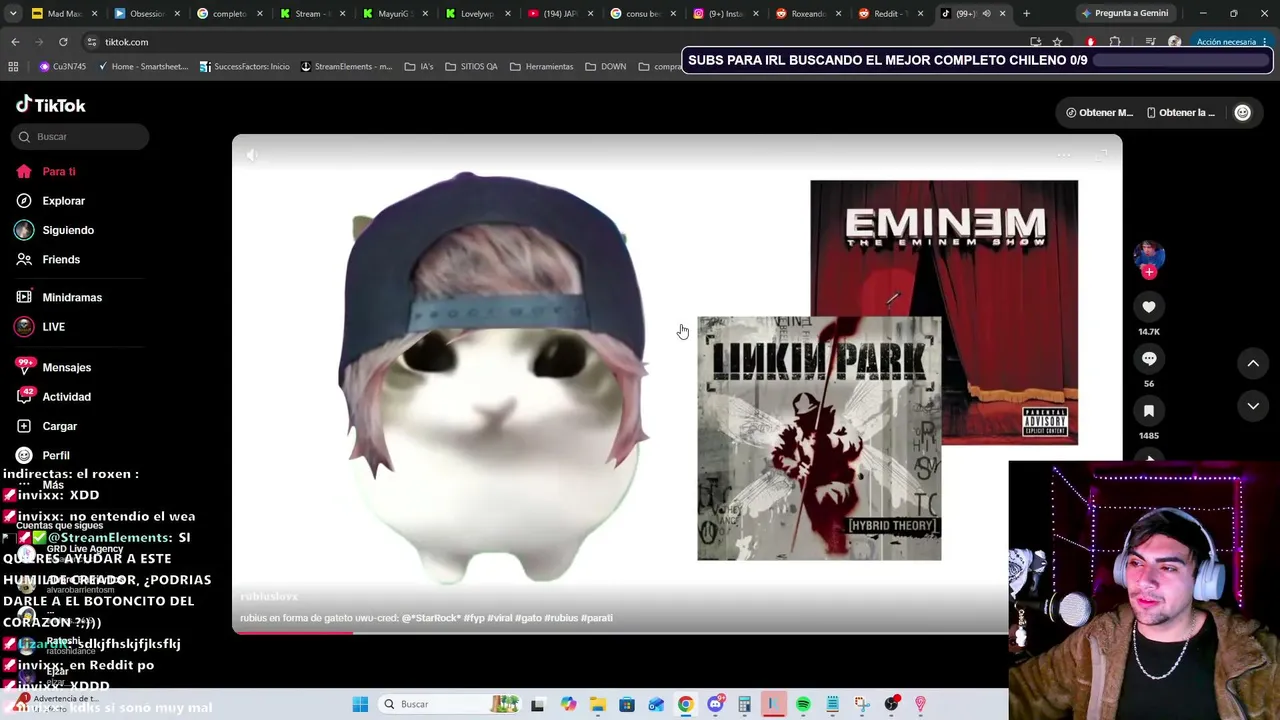The height and width of the screenshot is (720, 1280).
Task: Open OBS Studio from the taskbar
Action: [x=891, y=704]
